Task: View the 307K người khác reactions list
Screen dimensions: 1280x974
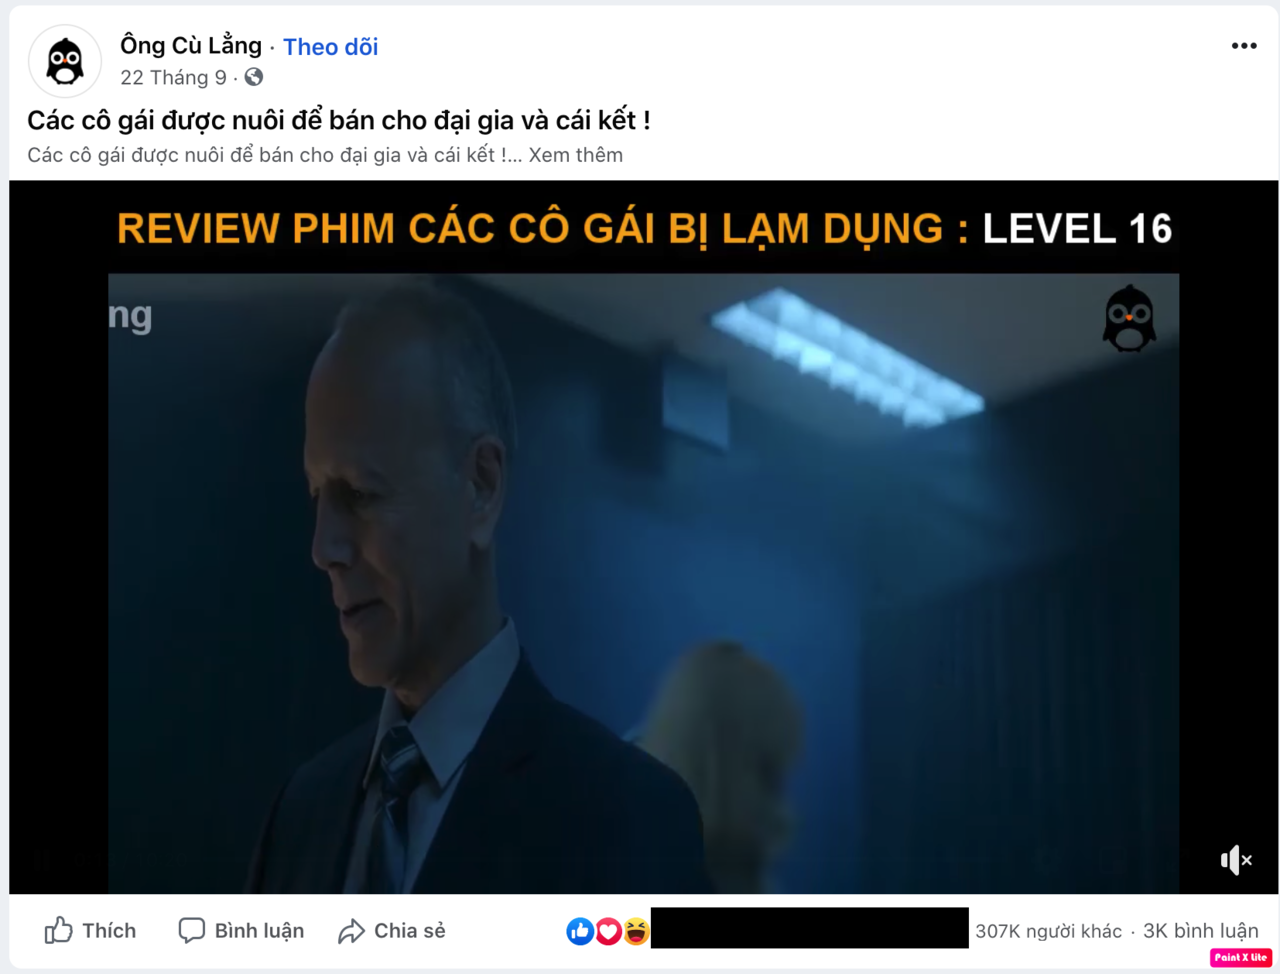Action: pos(1048,931)
